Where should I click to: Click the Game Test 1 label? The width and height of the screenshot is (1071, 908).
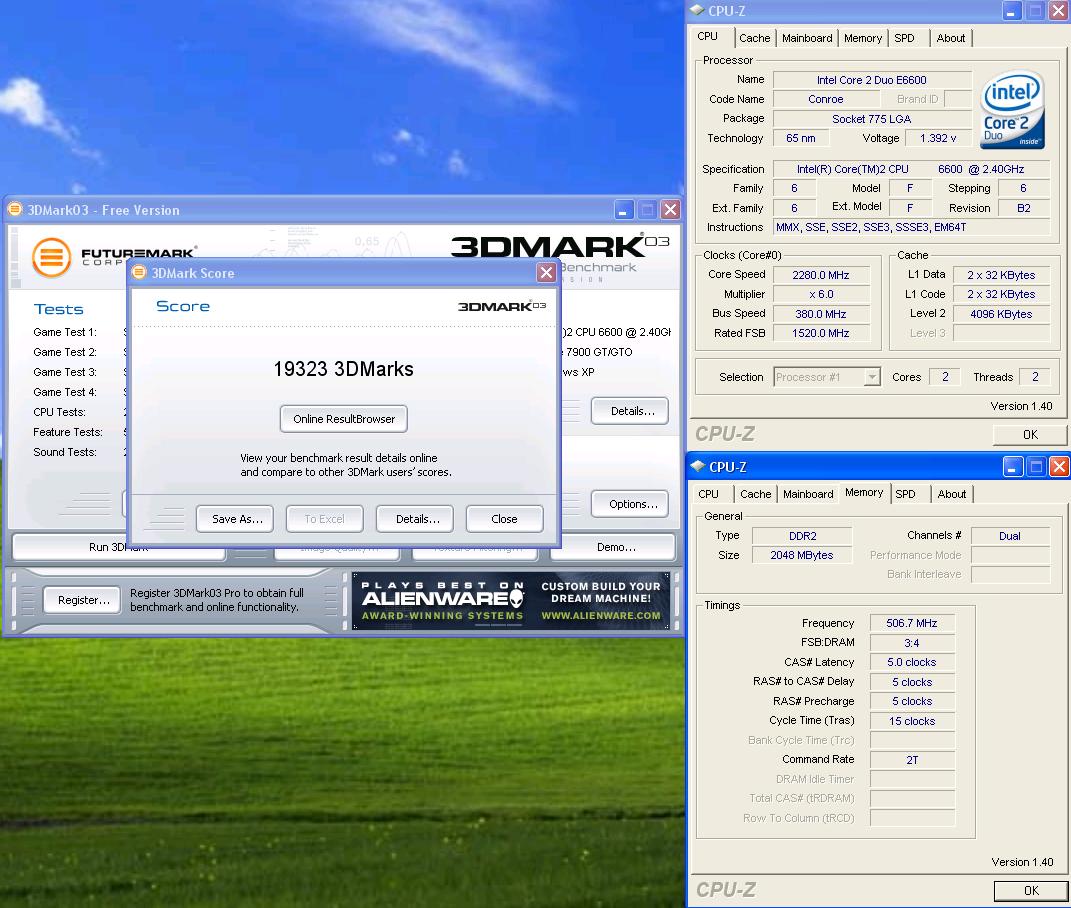click(x=65, y=332)
